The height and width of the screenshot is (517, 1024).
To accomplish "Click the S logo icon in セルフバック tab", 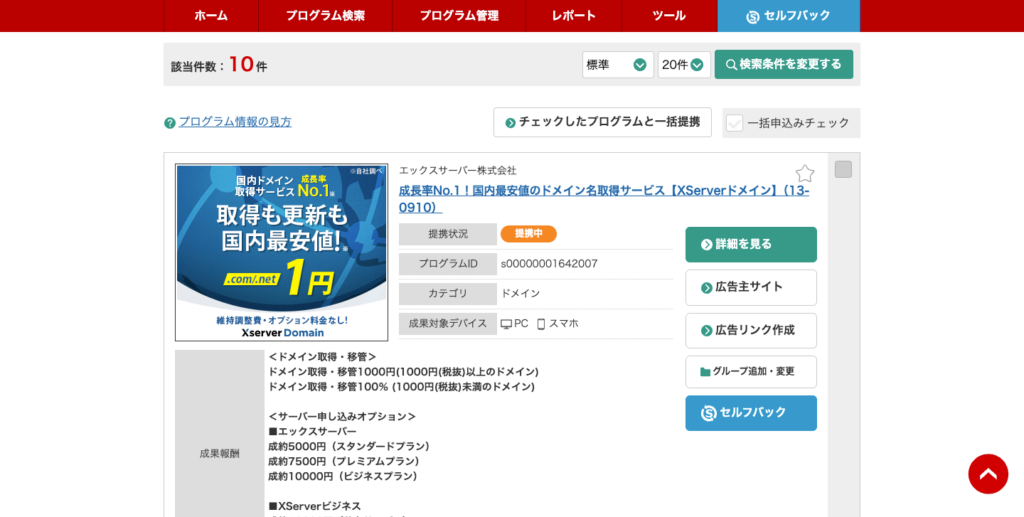I will click(753, 17).
